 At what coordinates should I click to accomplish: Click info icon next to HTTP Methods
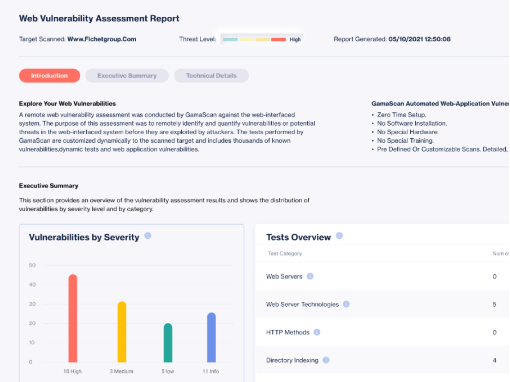(x=317, y=332)
